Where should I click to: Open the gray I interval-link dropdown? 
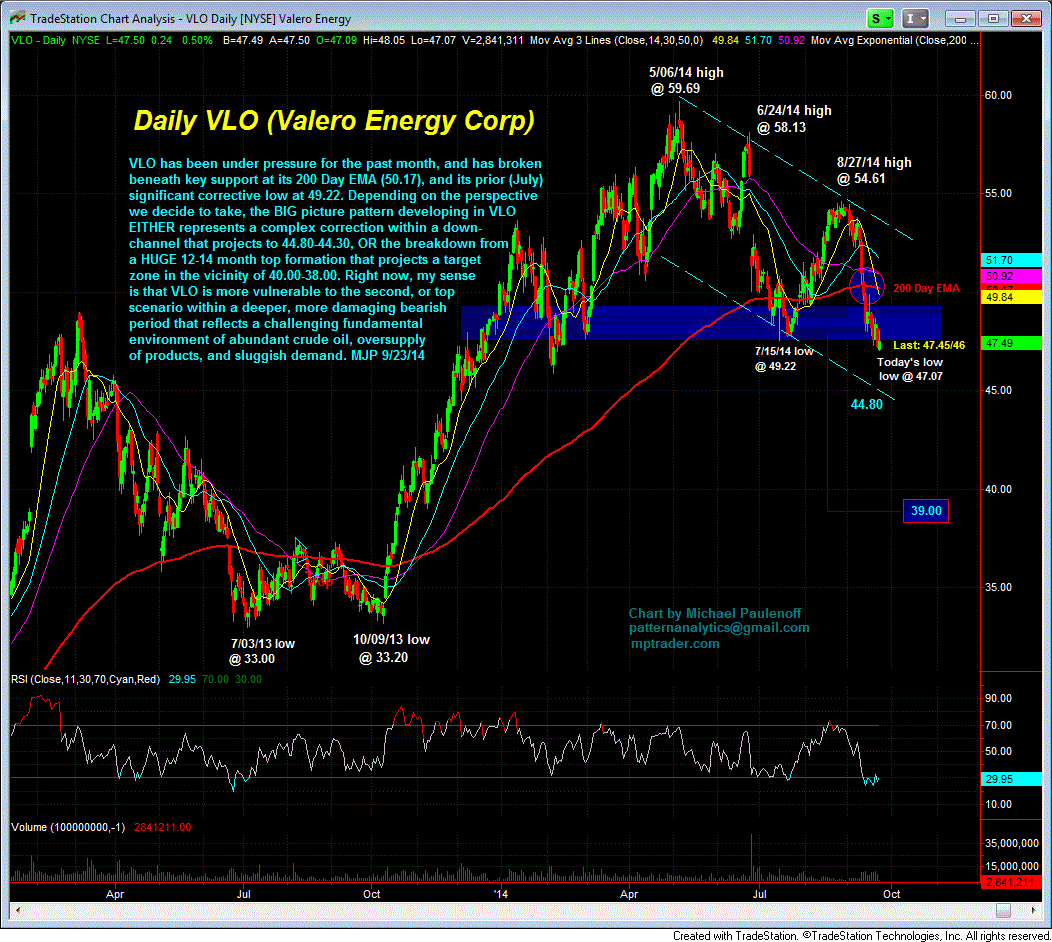point(916,18)
